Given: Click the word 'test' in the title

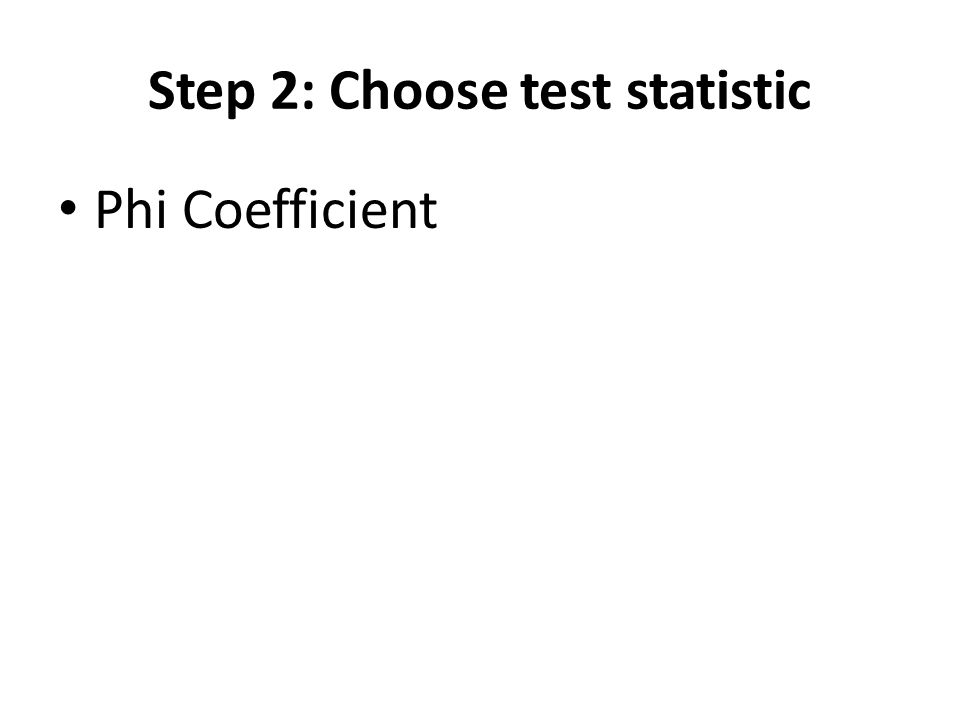Looking at the screenshot, I should point(566,92).
